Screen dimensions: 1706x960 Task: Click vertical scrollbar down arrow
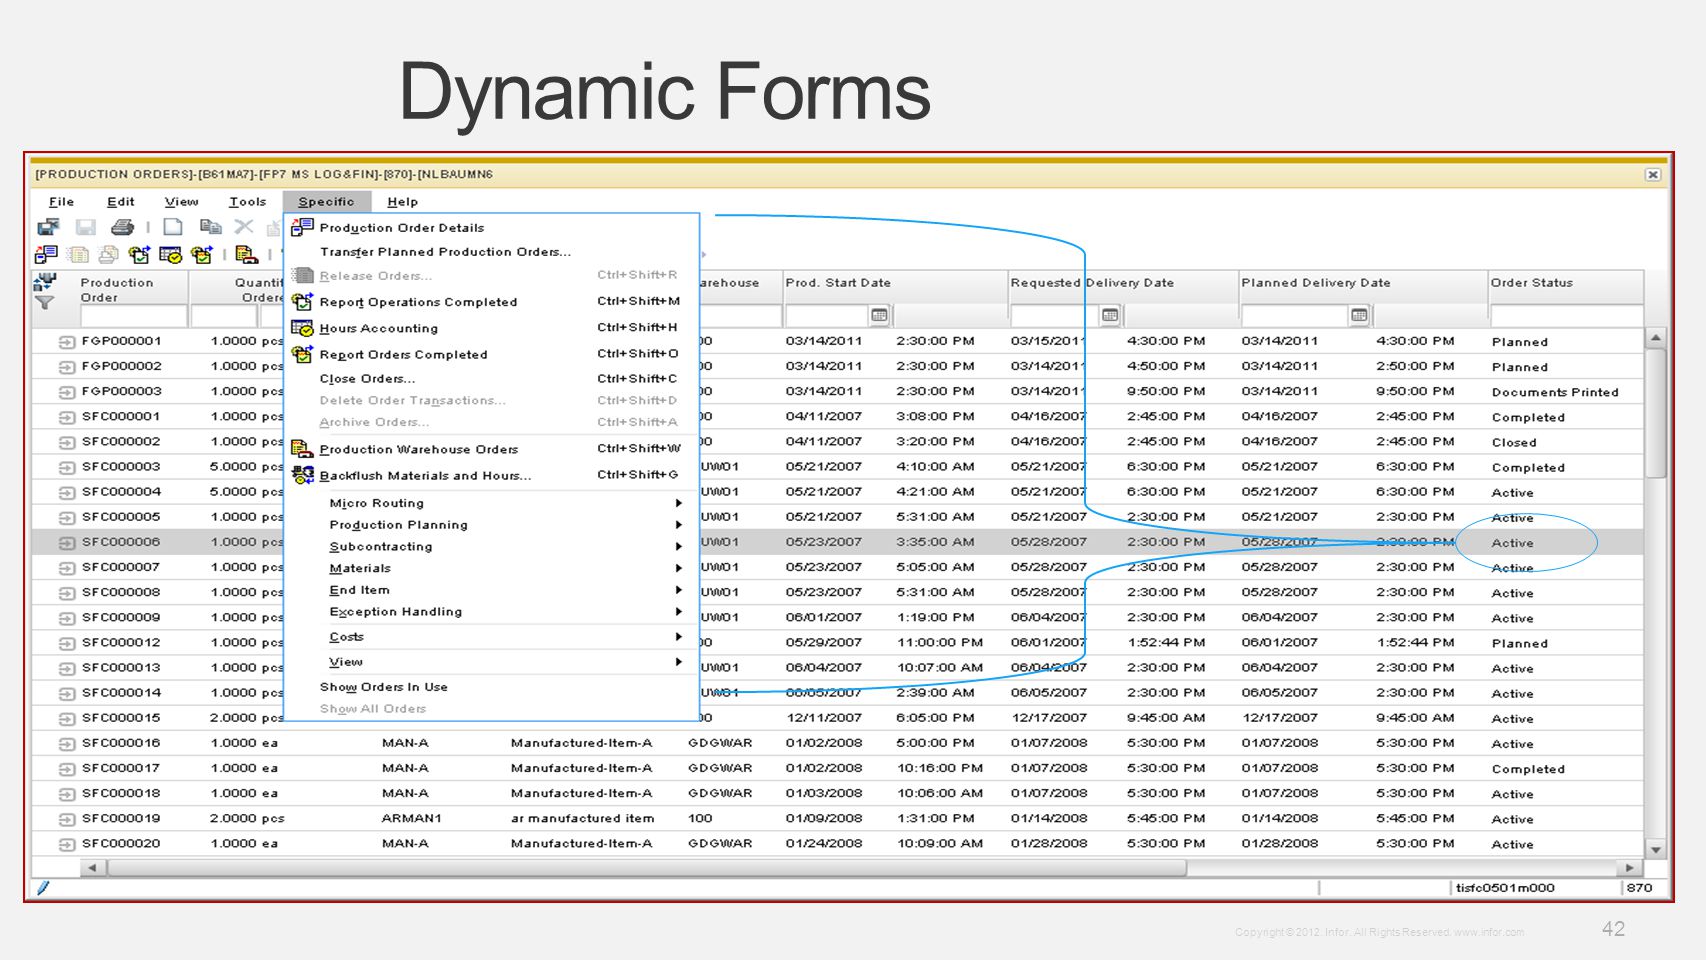pos(1656,850)
